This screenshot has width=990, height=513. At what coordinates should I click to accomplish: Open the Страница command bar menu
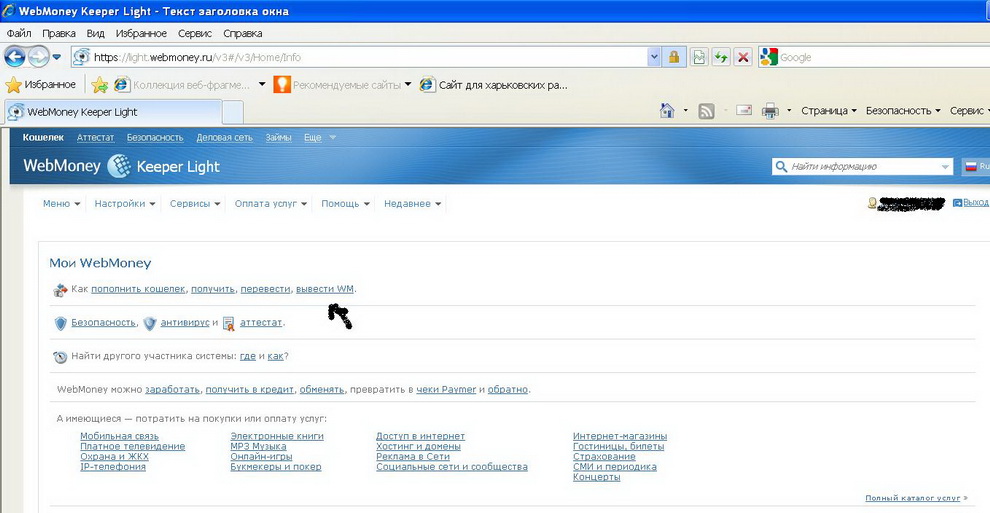pyautogui.click(x=828, y=110)
